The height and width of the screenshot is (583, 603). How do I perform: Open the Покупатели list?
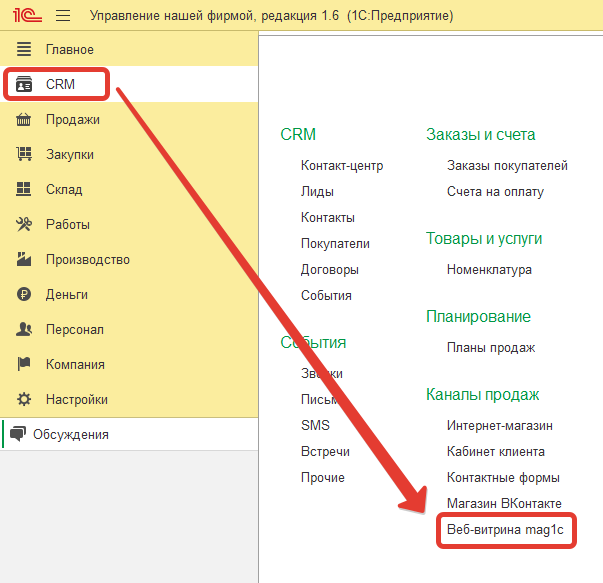coord(335,243)
